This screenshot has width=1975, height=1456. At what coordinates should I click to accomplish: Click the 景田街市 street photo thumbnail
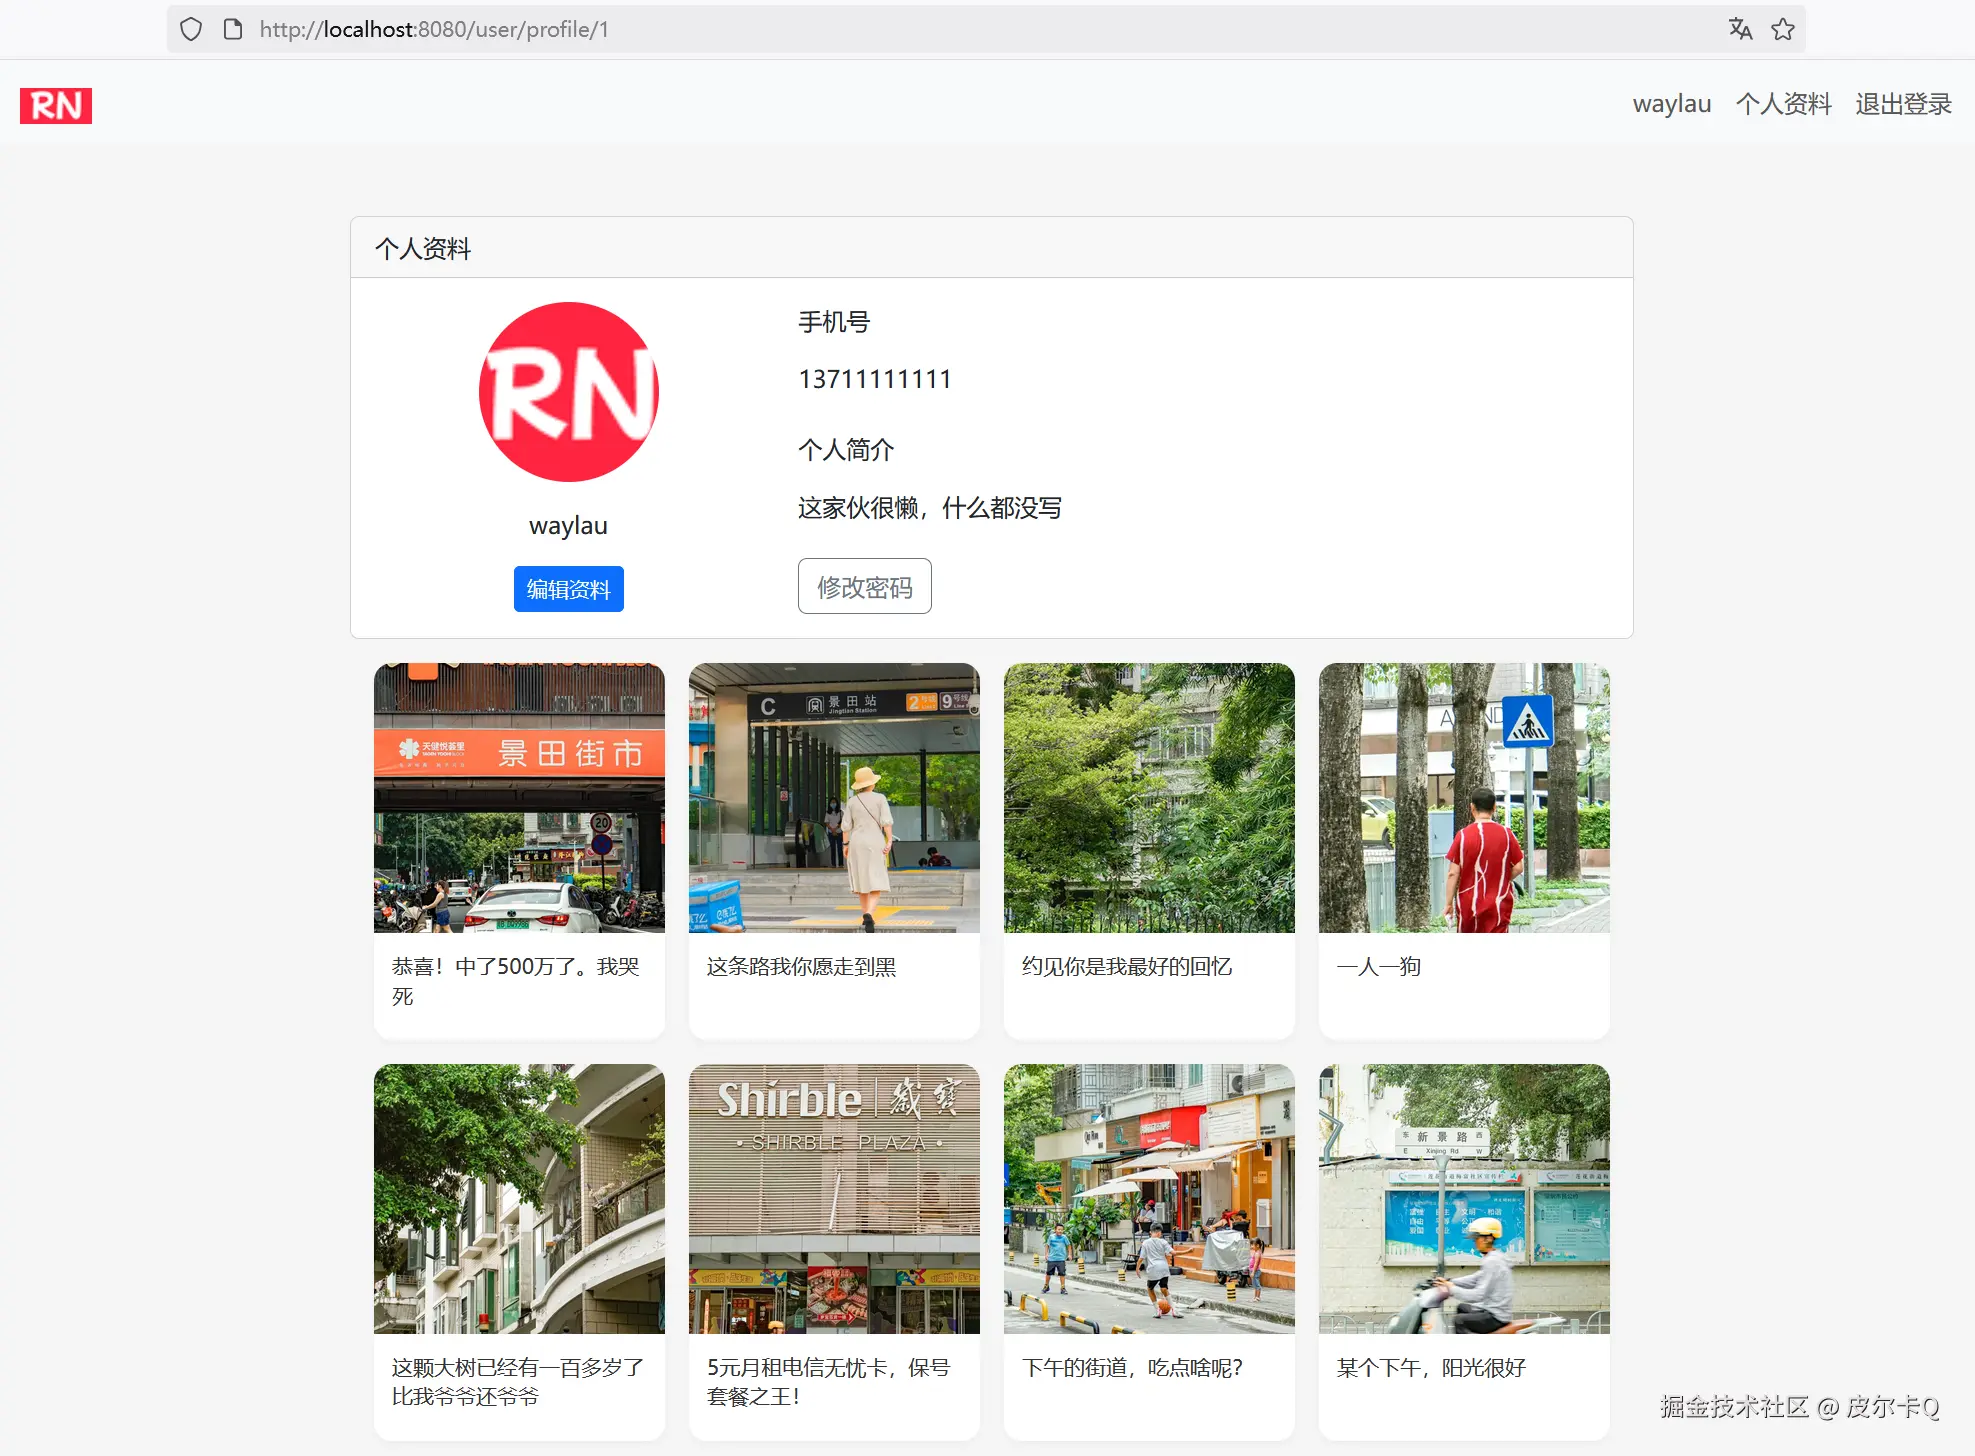click(519, 797)
